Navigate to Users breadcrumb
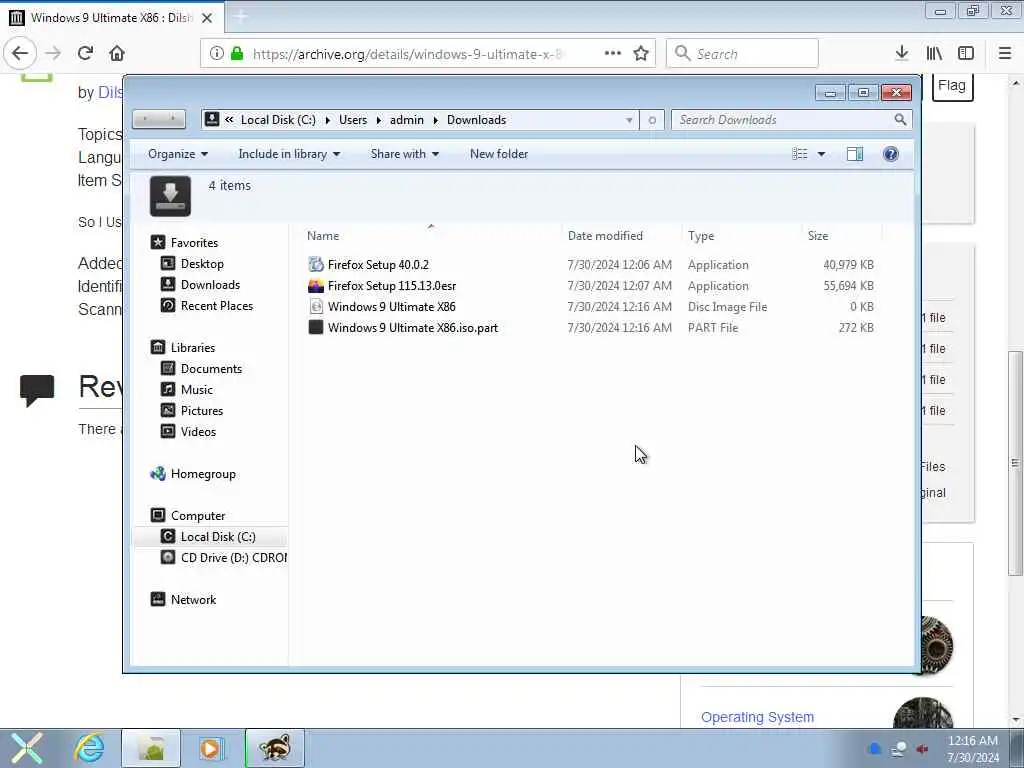Screen dimensions: 1024x768 pos(353,120)
